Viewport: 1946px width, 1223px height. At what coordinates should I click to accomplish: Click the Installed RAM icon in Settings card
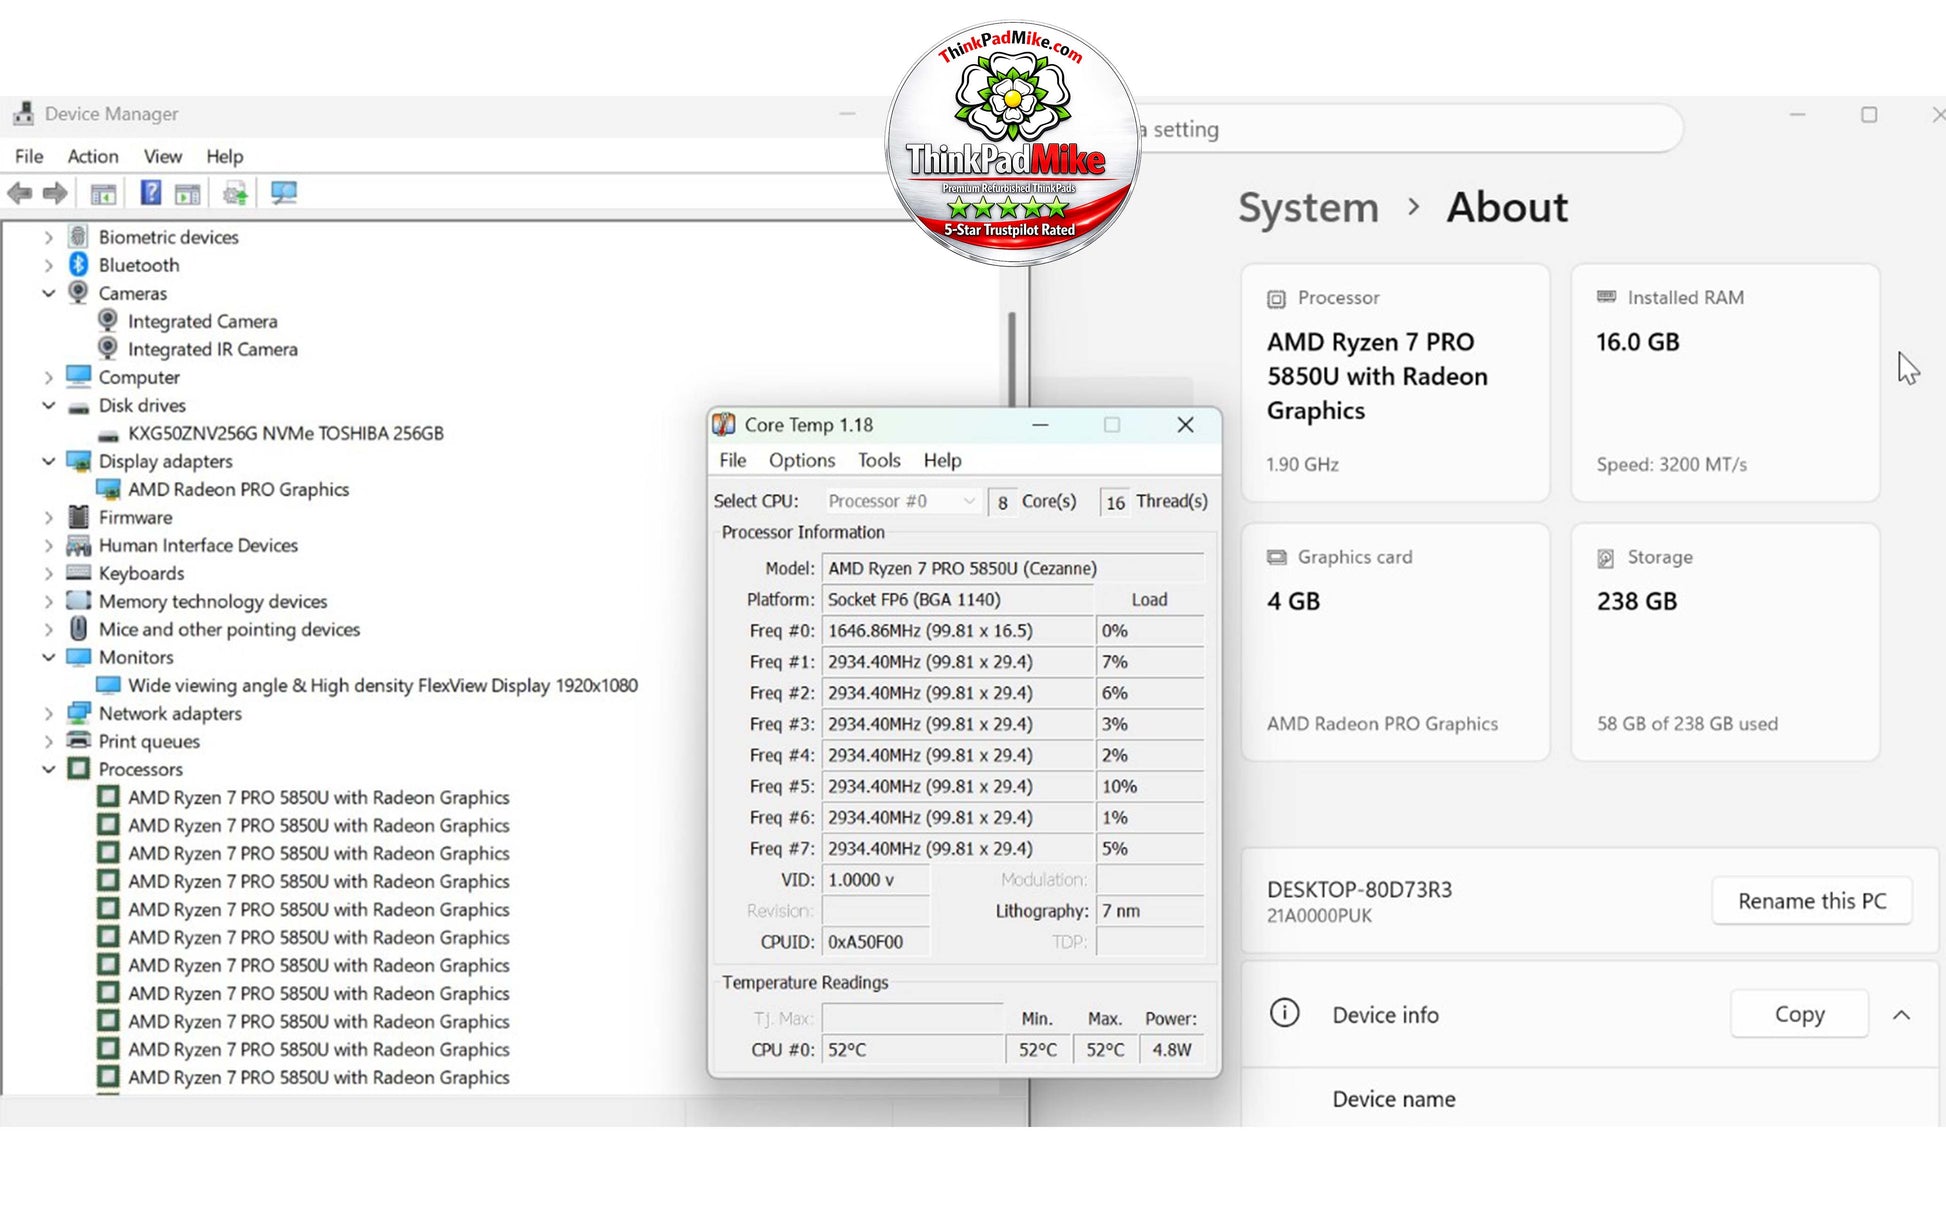click(x=1606, y=297)
